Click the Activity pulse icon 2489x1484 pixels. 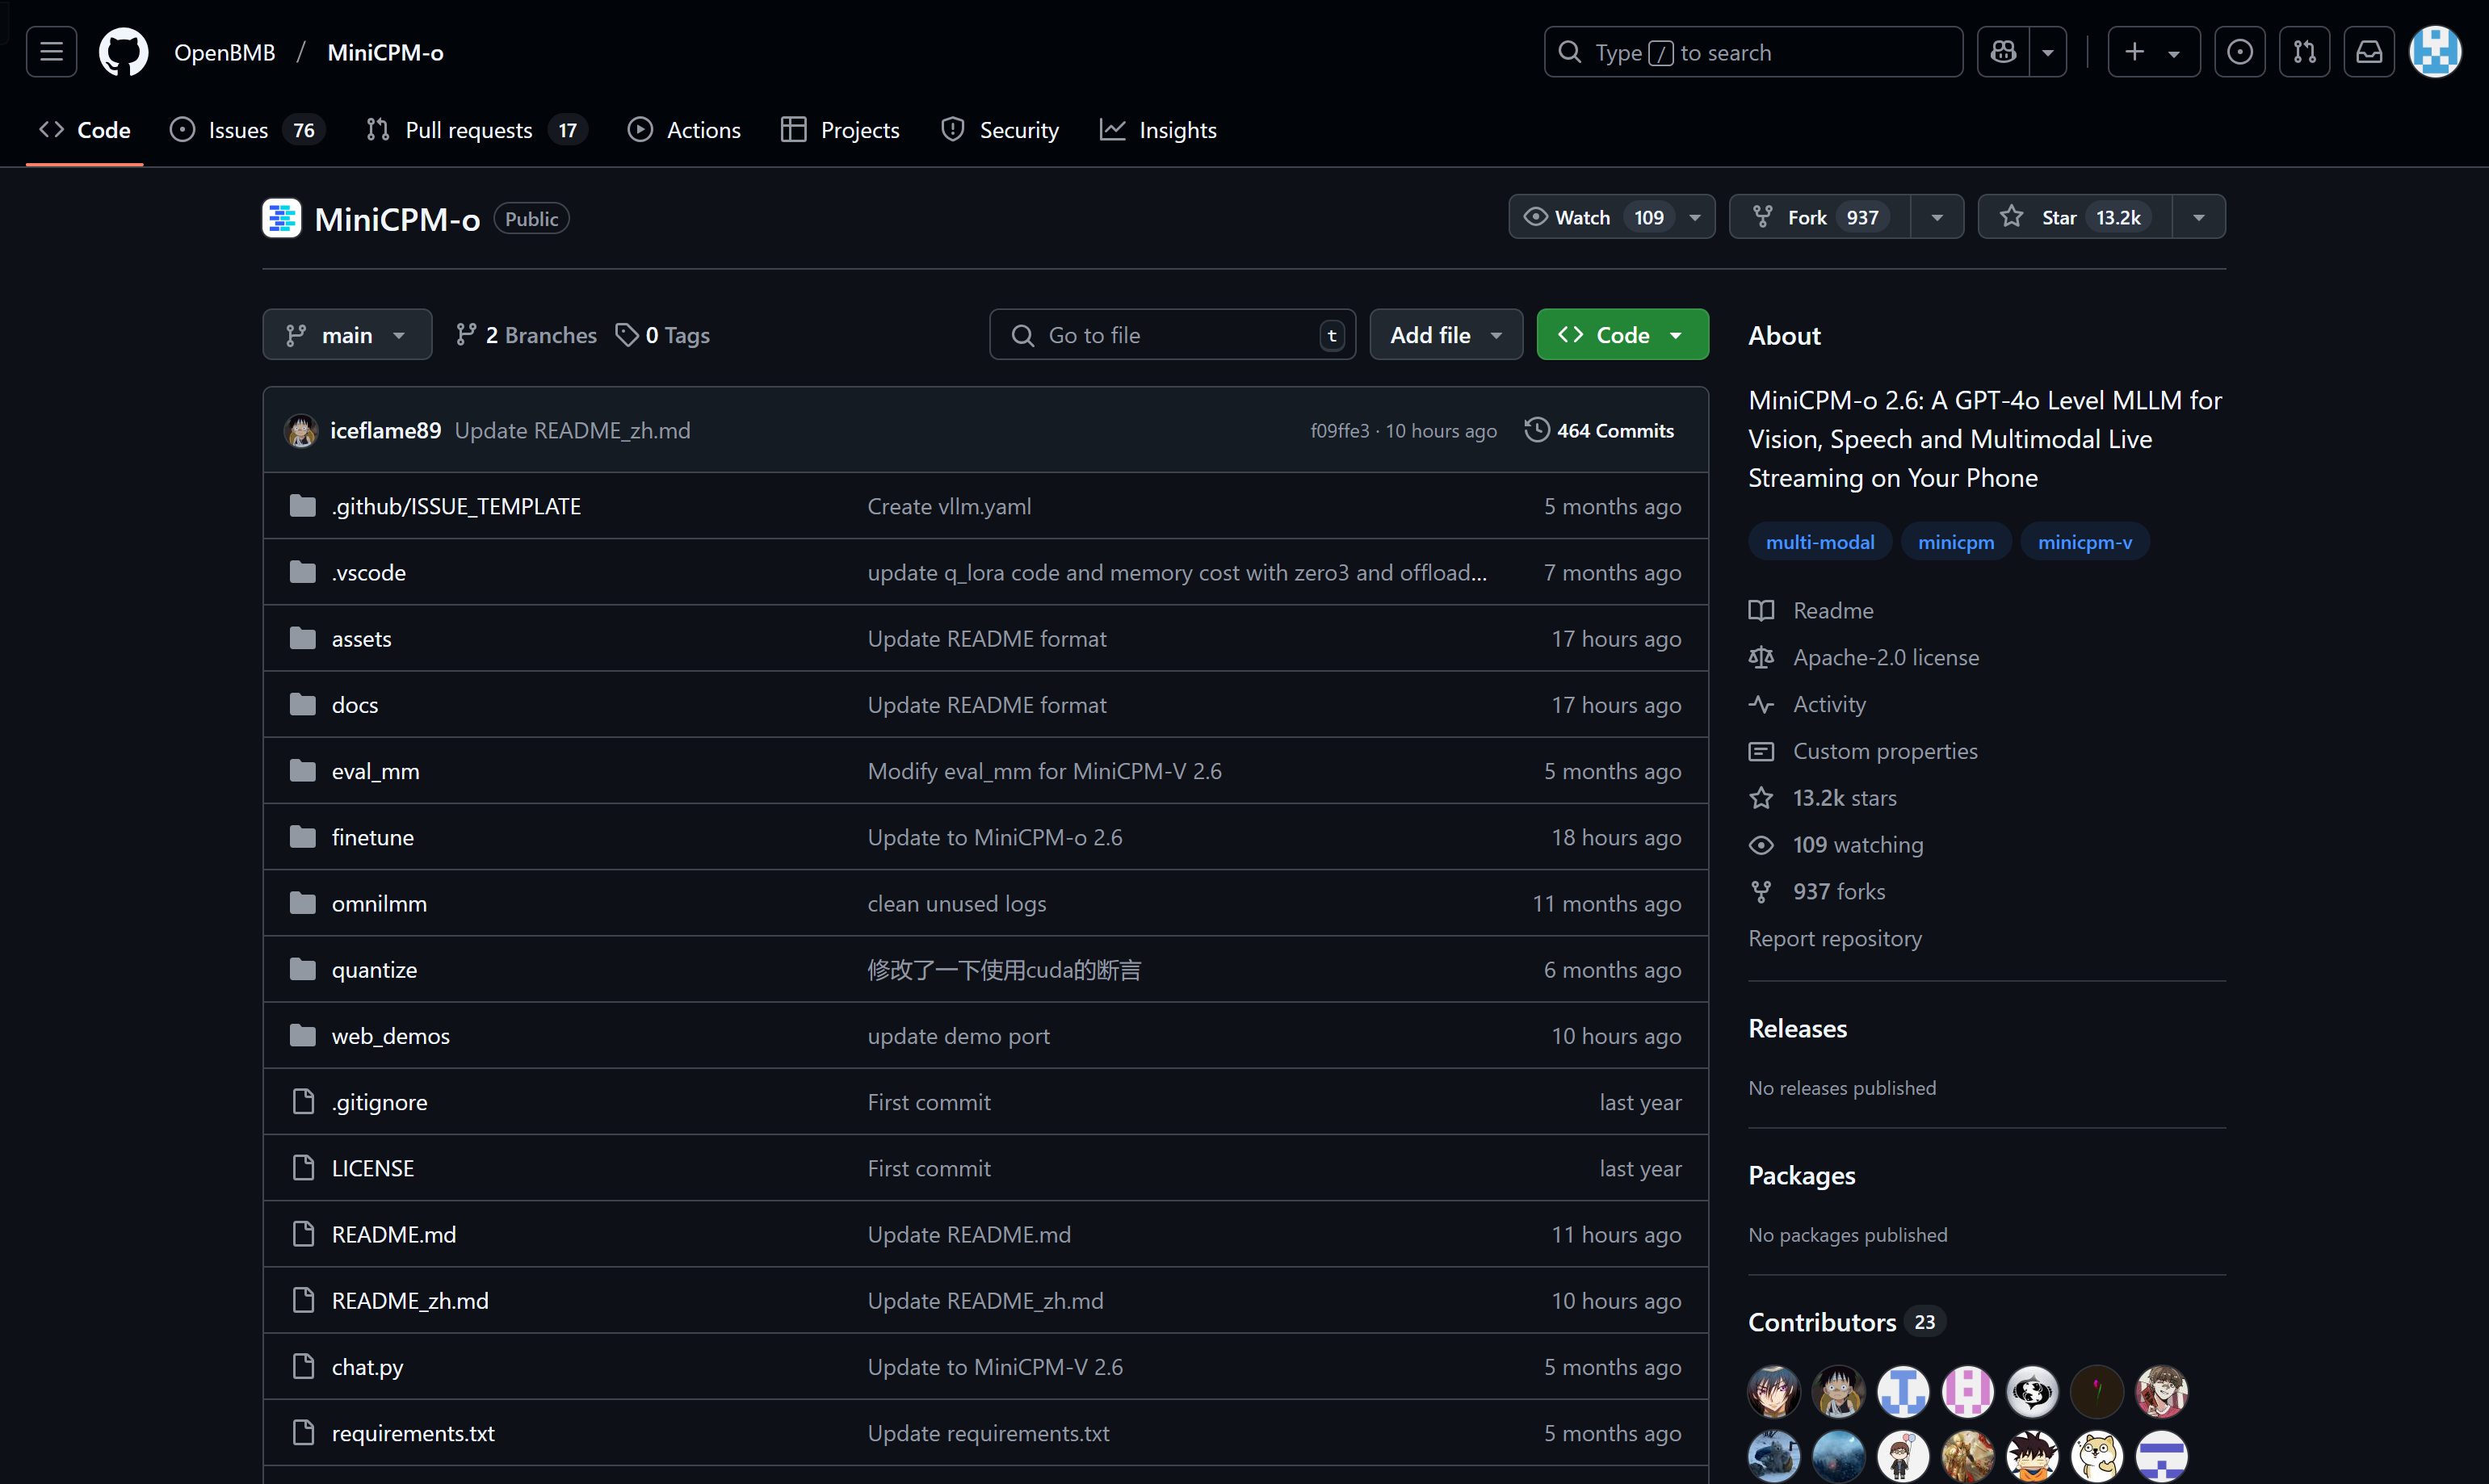click(x=1761, y=704)
